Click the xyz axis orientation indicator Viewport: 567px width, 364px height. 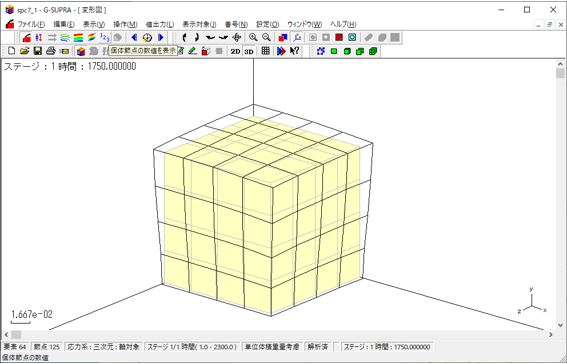tap(533, 301)
